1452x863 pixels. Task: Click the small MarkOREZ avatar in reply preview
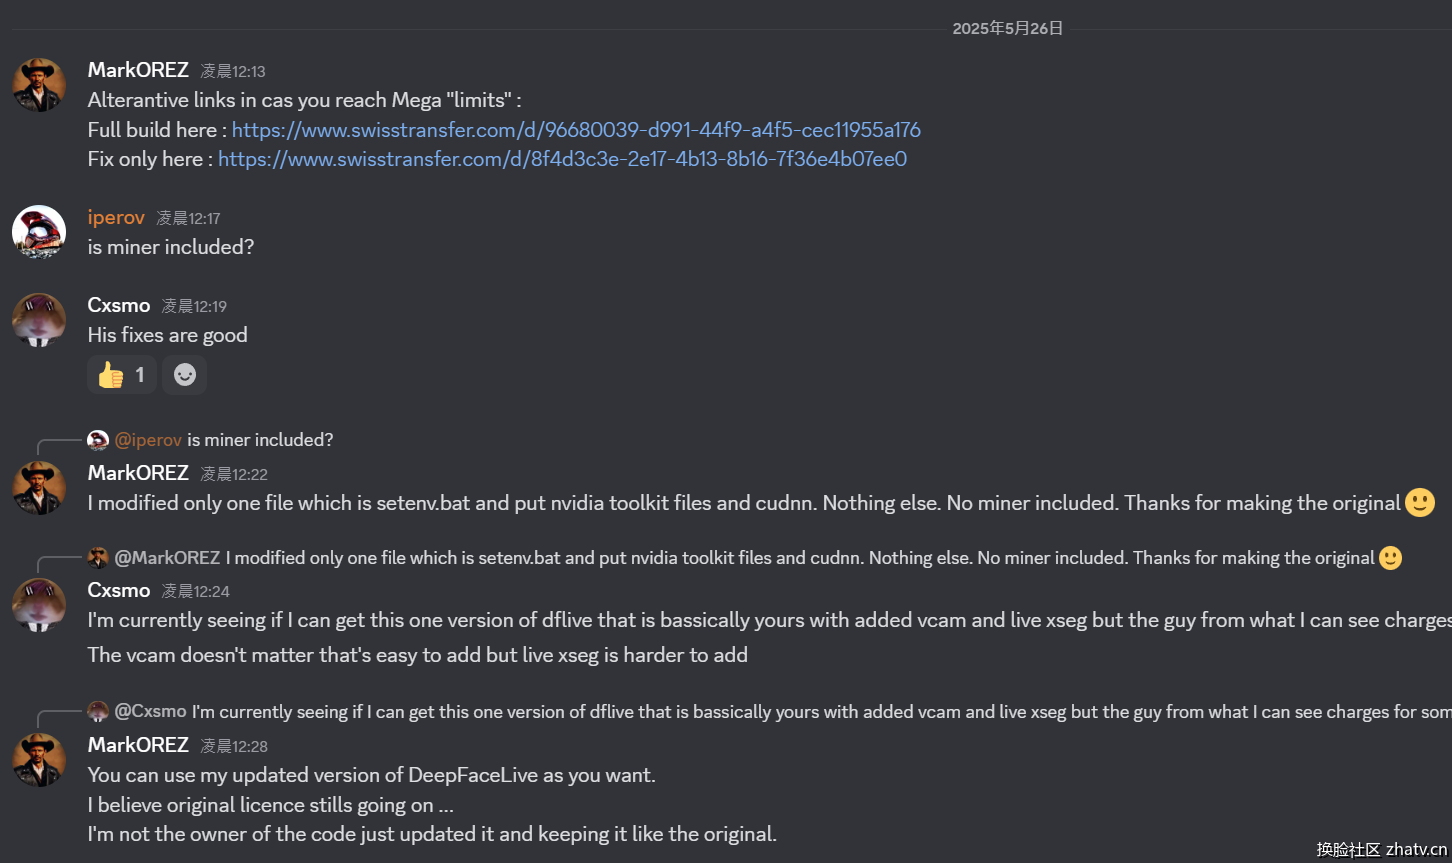pos(98,558)
